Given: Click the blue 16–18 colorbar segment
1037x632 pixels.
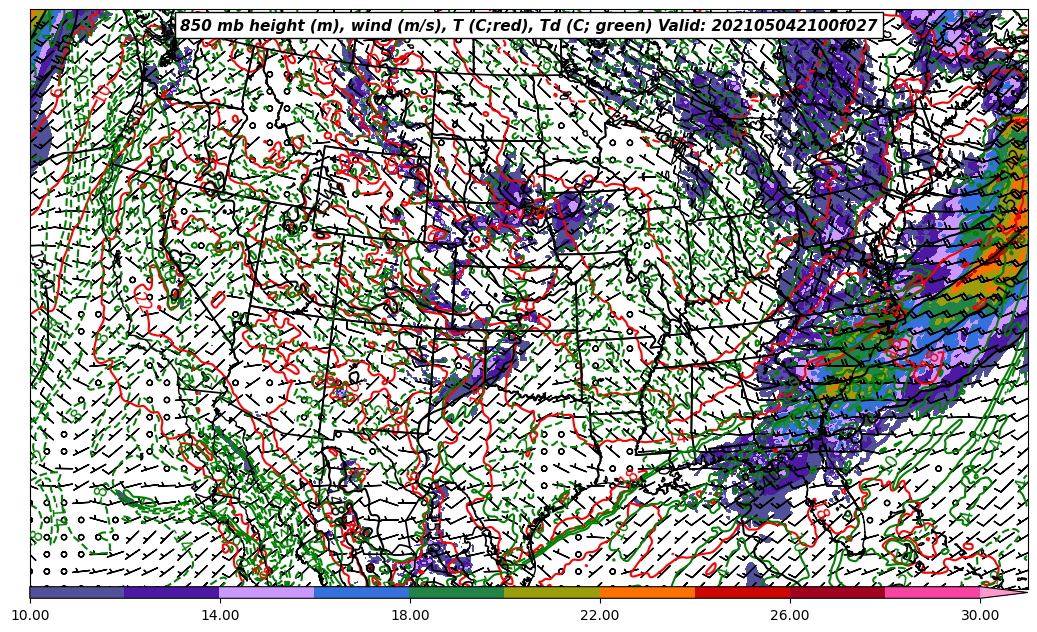Looking at the screenshot, I should point(362,592).
